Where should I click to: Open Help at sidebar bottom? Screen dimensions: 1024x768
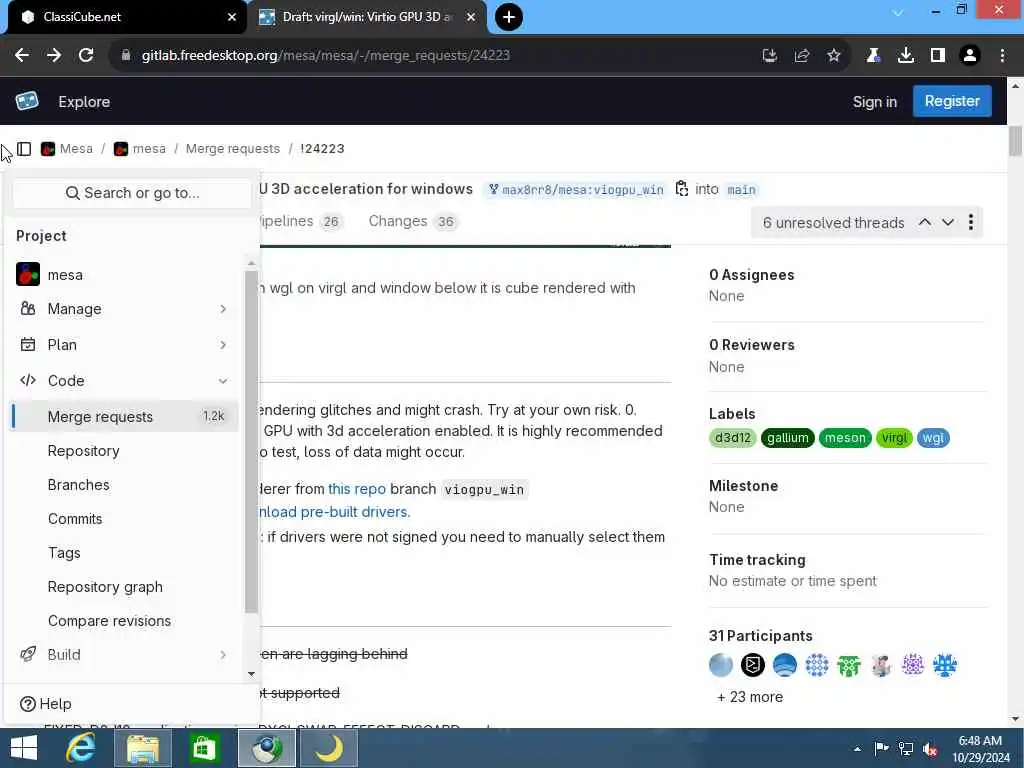[x=46, y=703]
